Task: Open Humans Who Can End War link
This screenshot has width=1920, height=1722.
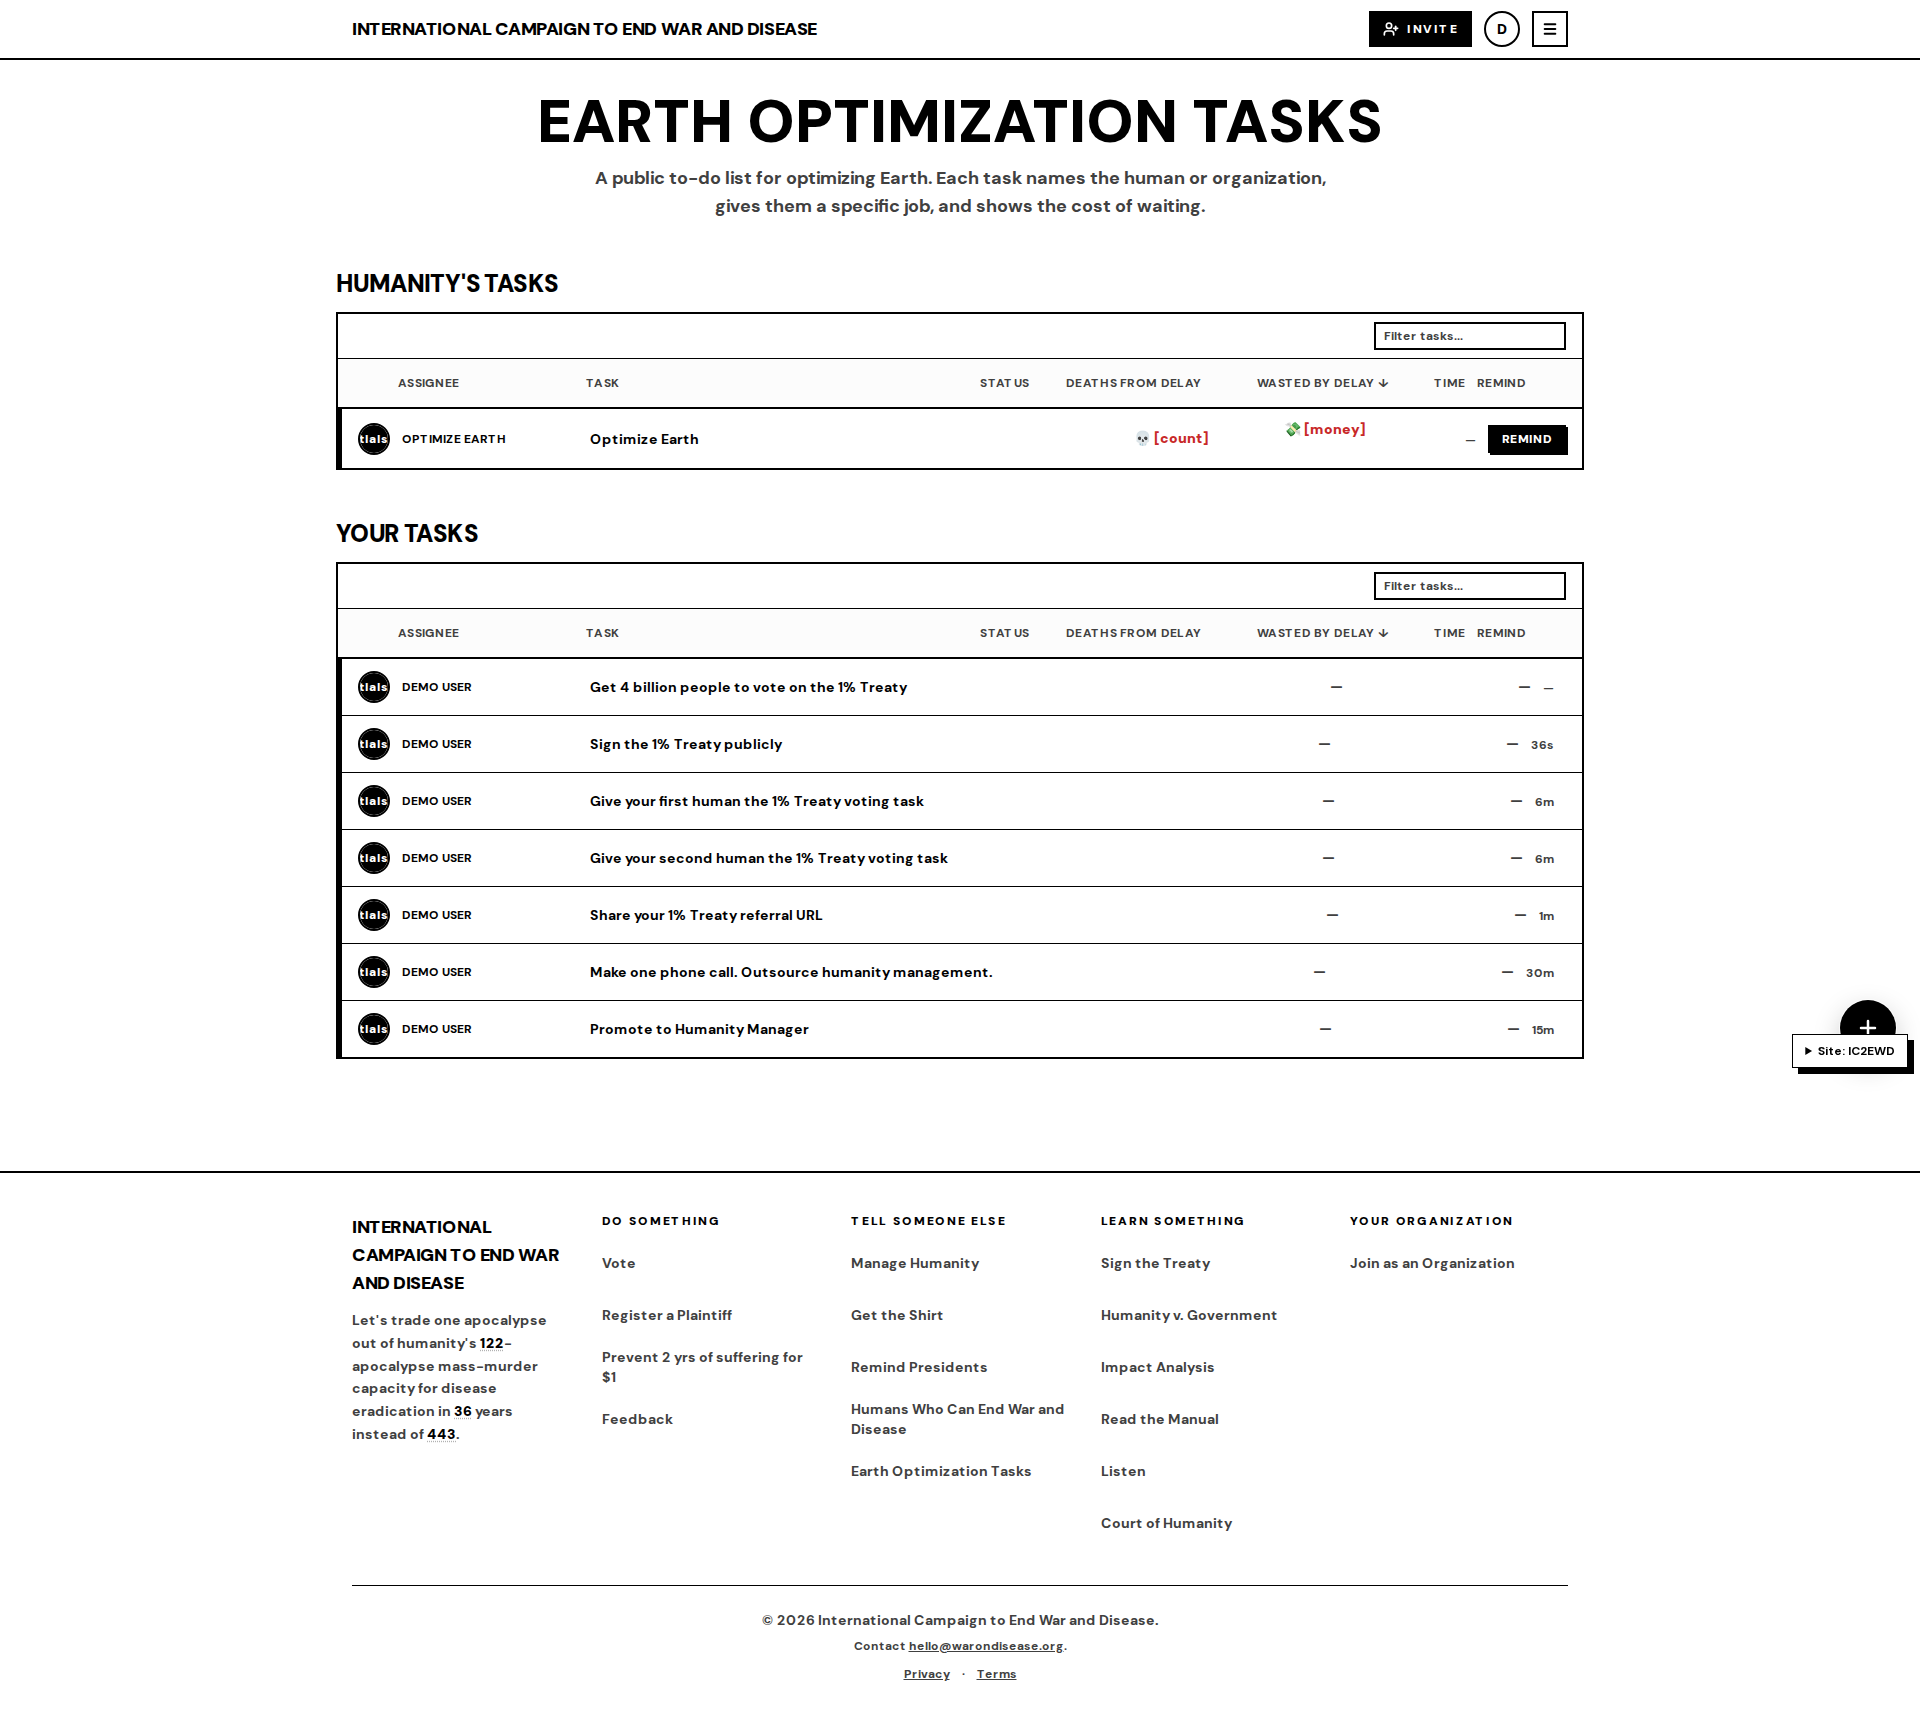Action: pos(957,1419)
